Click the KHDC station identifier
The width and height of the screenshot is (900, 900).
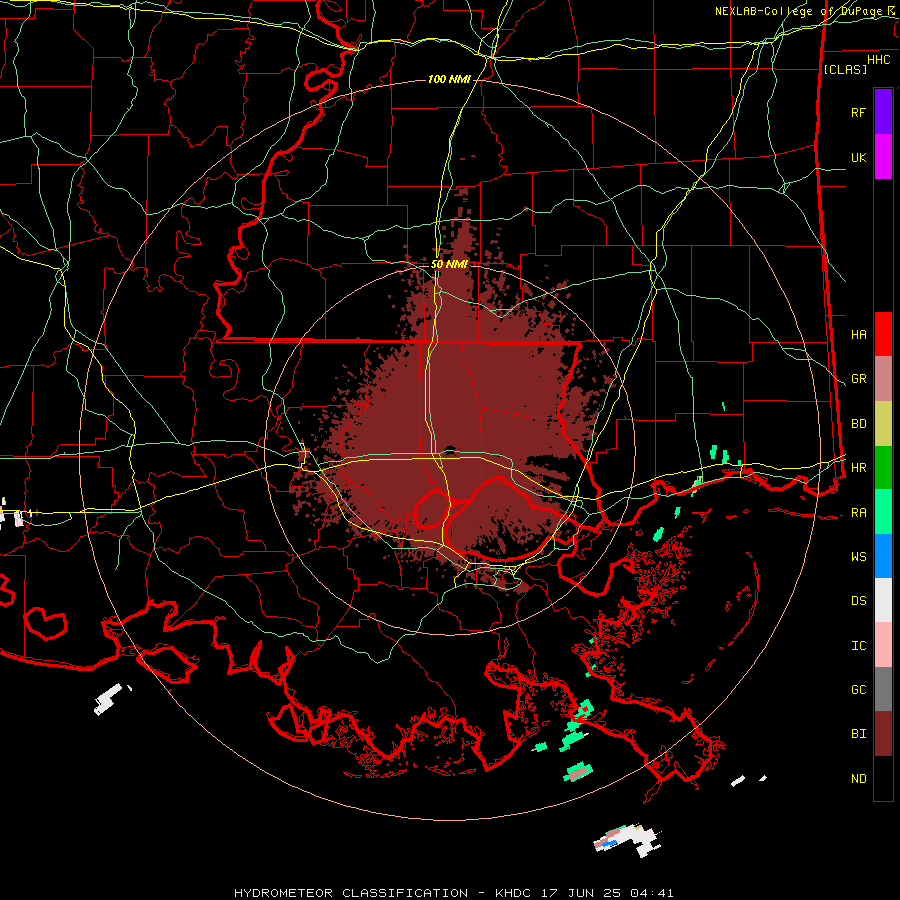(514, 893)
